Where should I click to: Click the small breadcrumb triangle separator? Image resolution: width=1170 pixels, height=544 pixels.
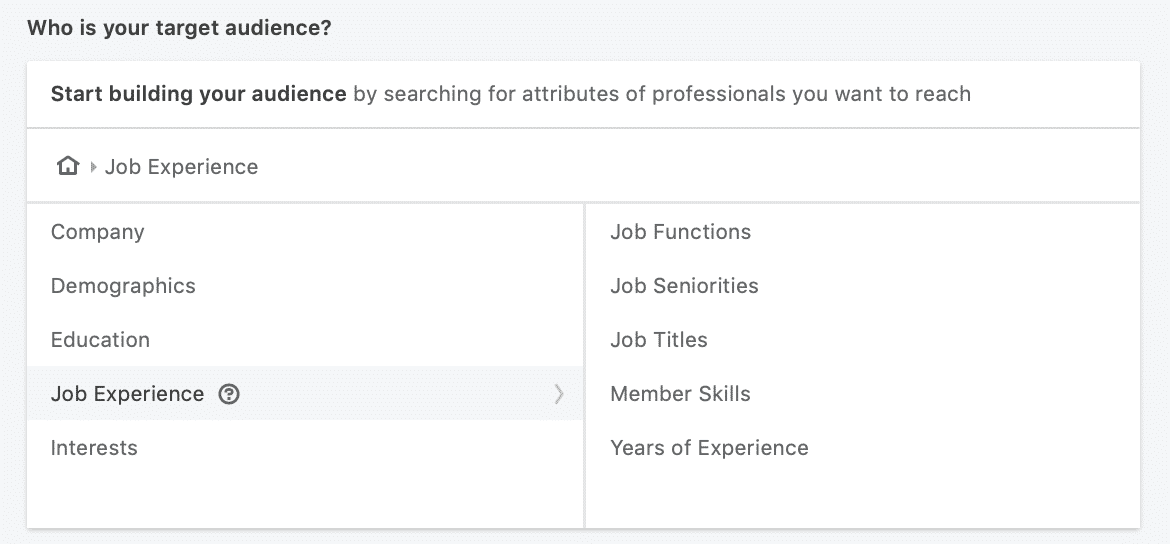pyautogui.click(x=93, y=167)
